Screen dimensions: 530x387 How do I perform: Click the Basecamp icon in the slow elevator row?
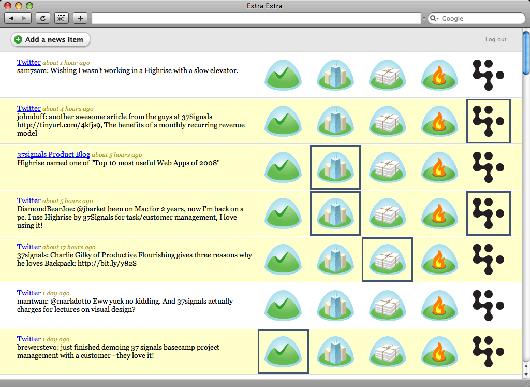[283, 75]
